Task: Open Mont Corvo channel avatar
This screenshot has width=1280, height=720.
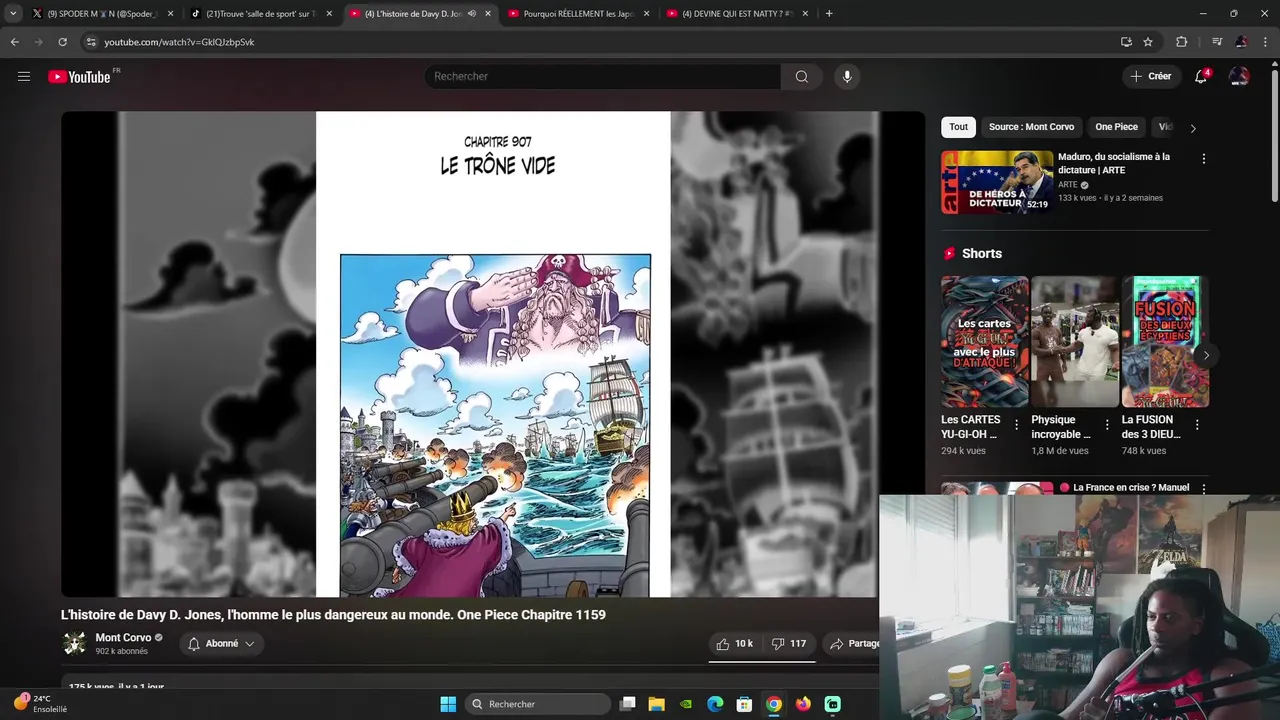Action: (x=75, y=644)
